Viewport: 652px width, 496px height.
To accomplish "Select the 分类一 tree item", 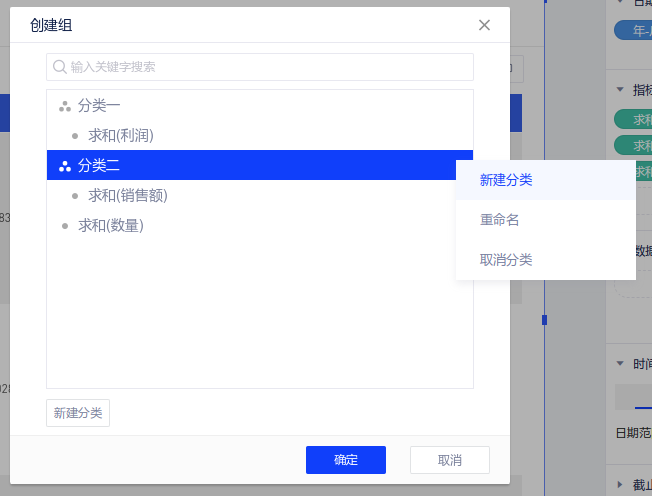I will click(x=99, y=105).
